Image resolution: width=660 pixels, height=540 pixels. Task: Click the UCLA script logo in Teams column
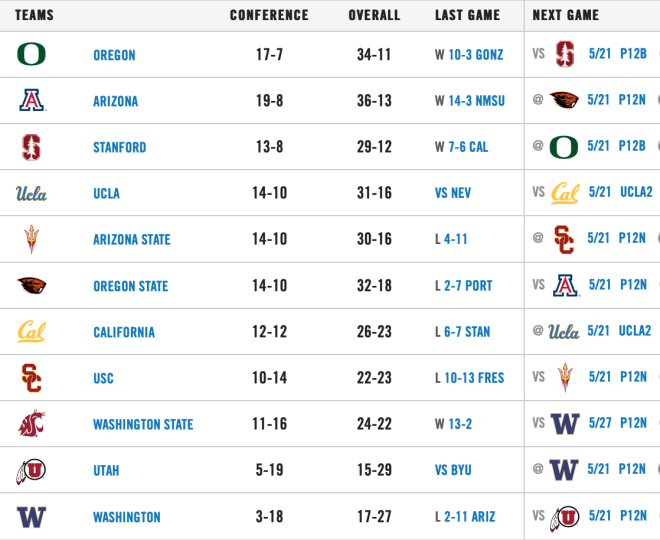click(x=31, y=194)
